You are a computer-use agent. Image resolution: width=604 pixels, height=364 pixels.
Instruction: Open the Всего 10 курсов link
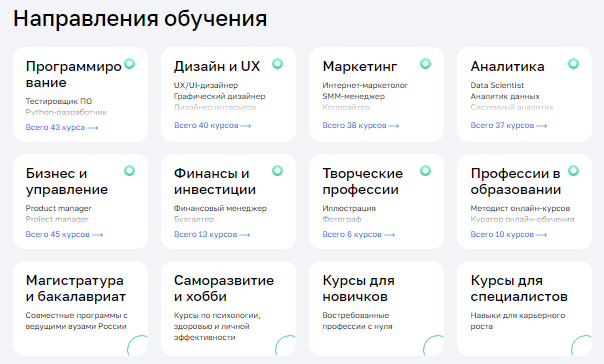[x=508, y=235]
